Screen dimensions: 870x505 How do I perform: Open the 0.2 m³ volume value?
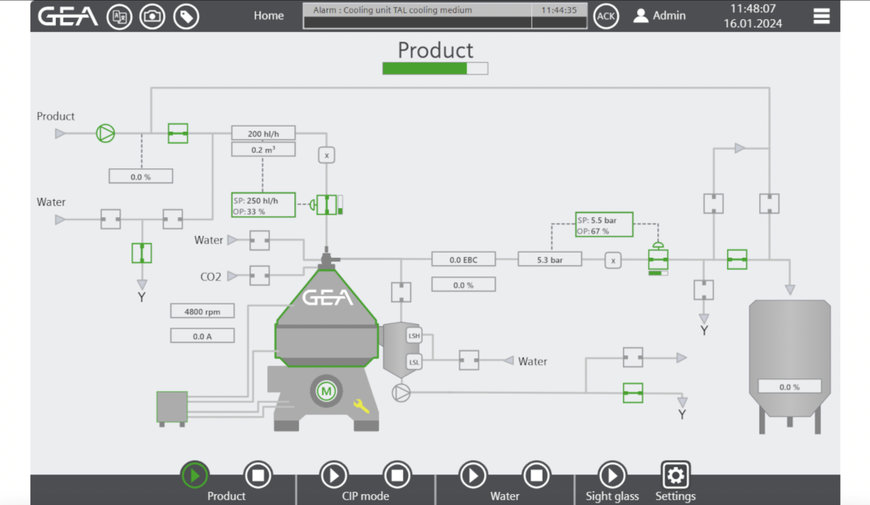click(x=263, y=150)
